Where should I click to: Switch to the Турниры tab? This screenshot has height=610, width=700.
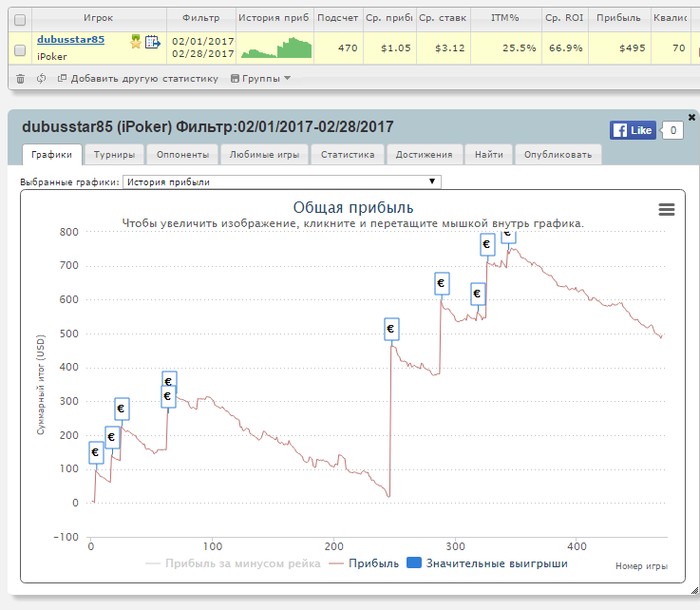[114, 155]
